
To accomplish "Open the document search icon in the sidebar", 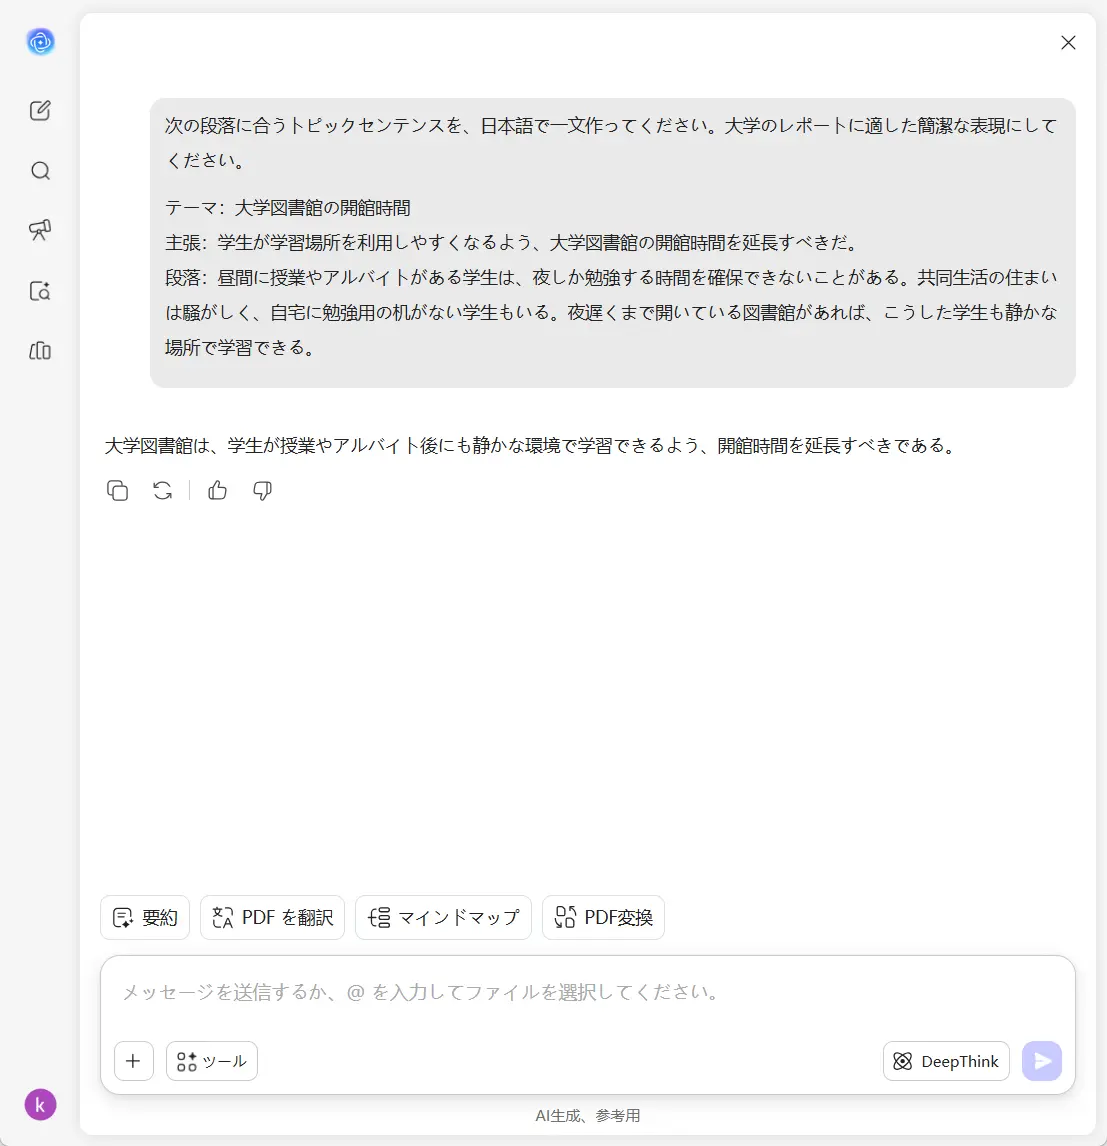I will point(40,291).
